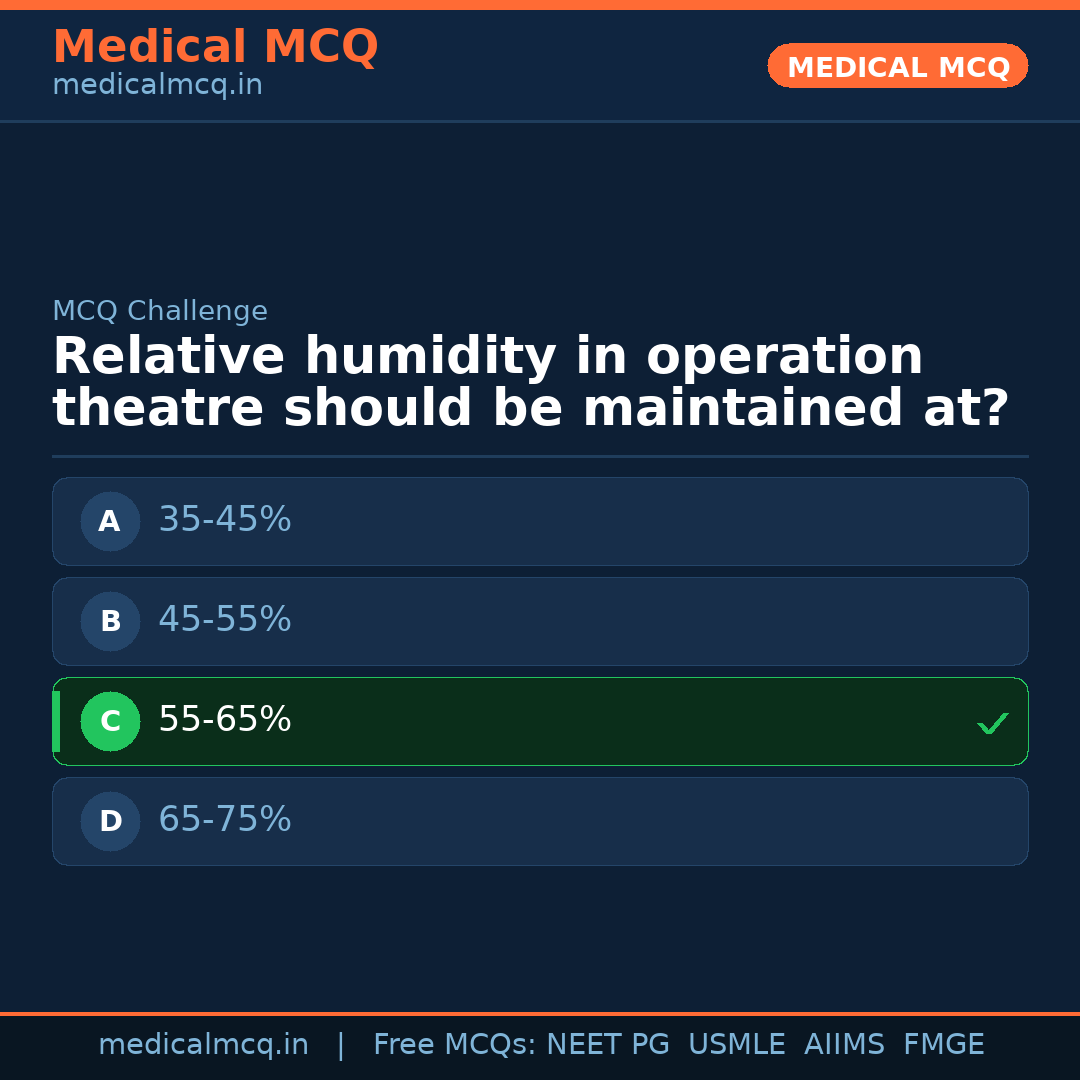Pick the 65-75% answer option

tap(540, 821)
